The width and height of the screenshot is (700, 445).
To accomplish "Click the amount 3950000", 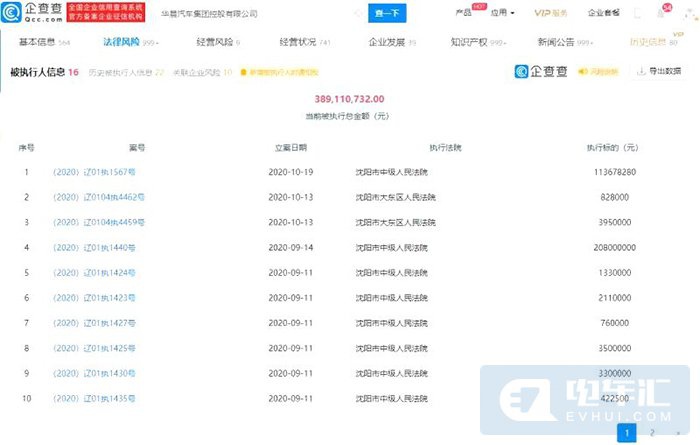I will click(x=615, y=222).
